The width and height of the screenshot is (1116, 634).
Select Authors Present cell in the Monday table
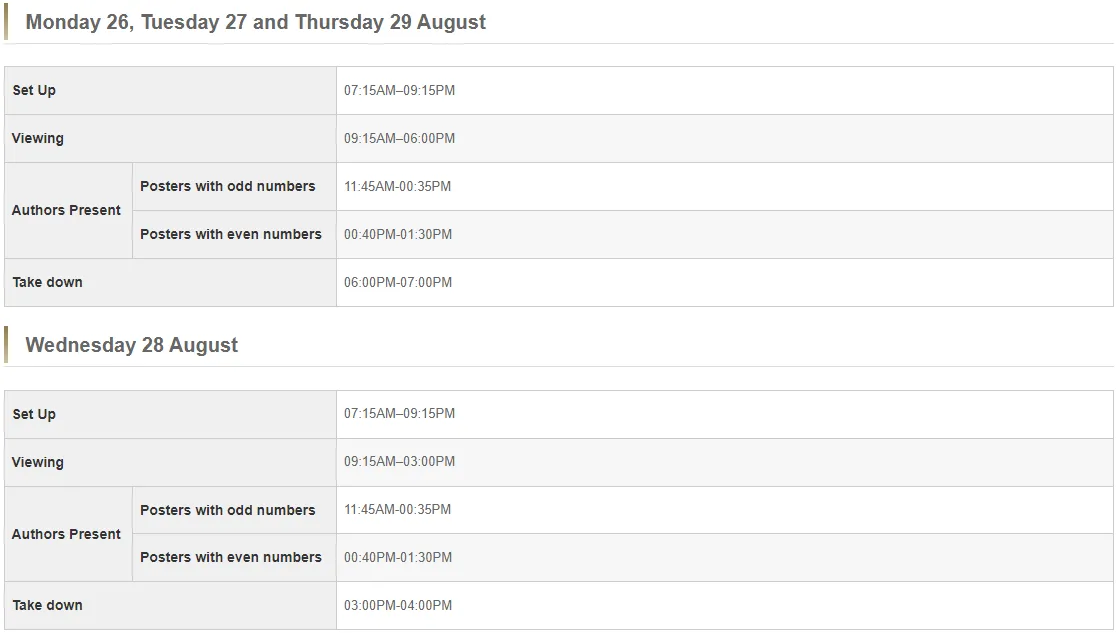pyautogui.click(x=66, y=210)
